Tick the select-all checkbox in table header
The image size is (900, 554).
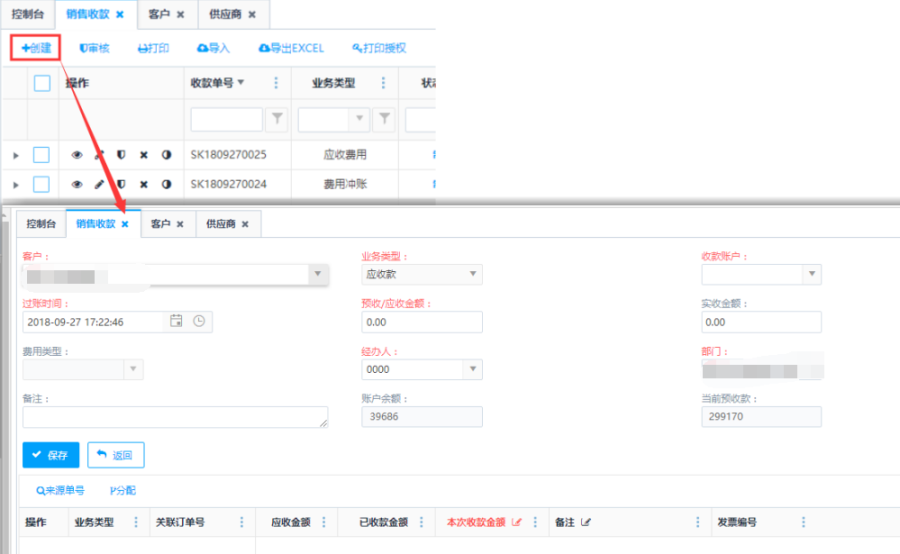(x=42, y=83)
